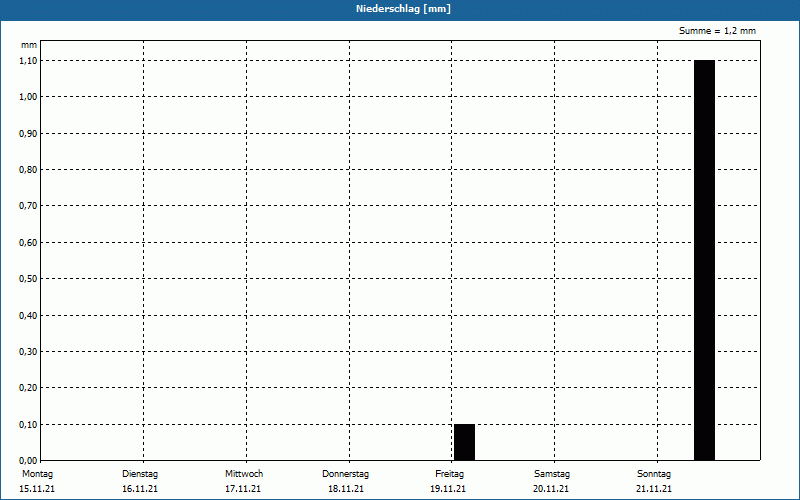Select the Montag day label

pos(37,474)
